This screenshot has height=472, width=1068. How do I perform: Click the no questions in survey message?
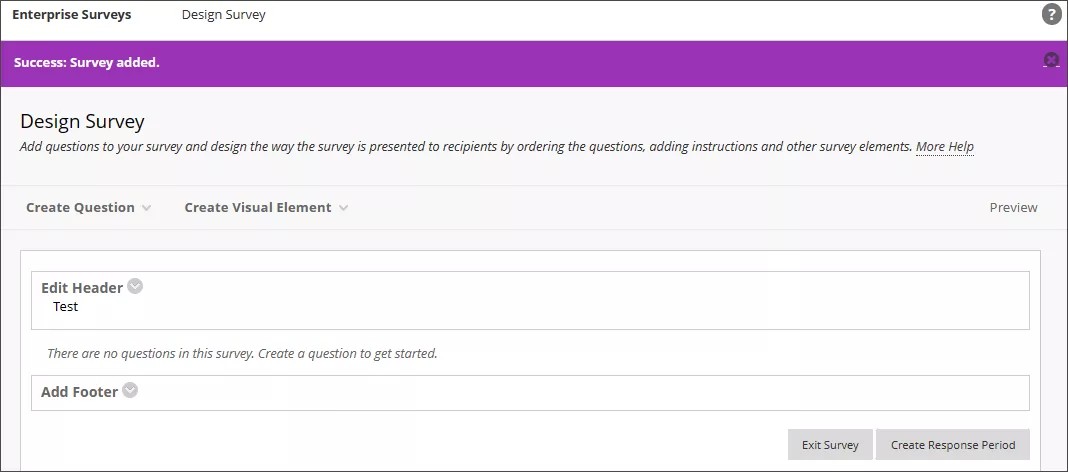click(x=242, y=353)
